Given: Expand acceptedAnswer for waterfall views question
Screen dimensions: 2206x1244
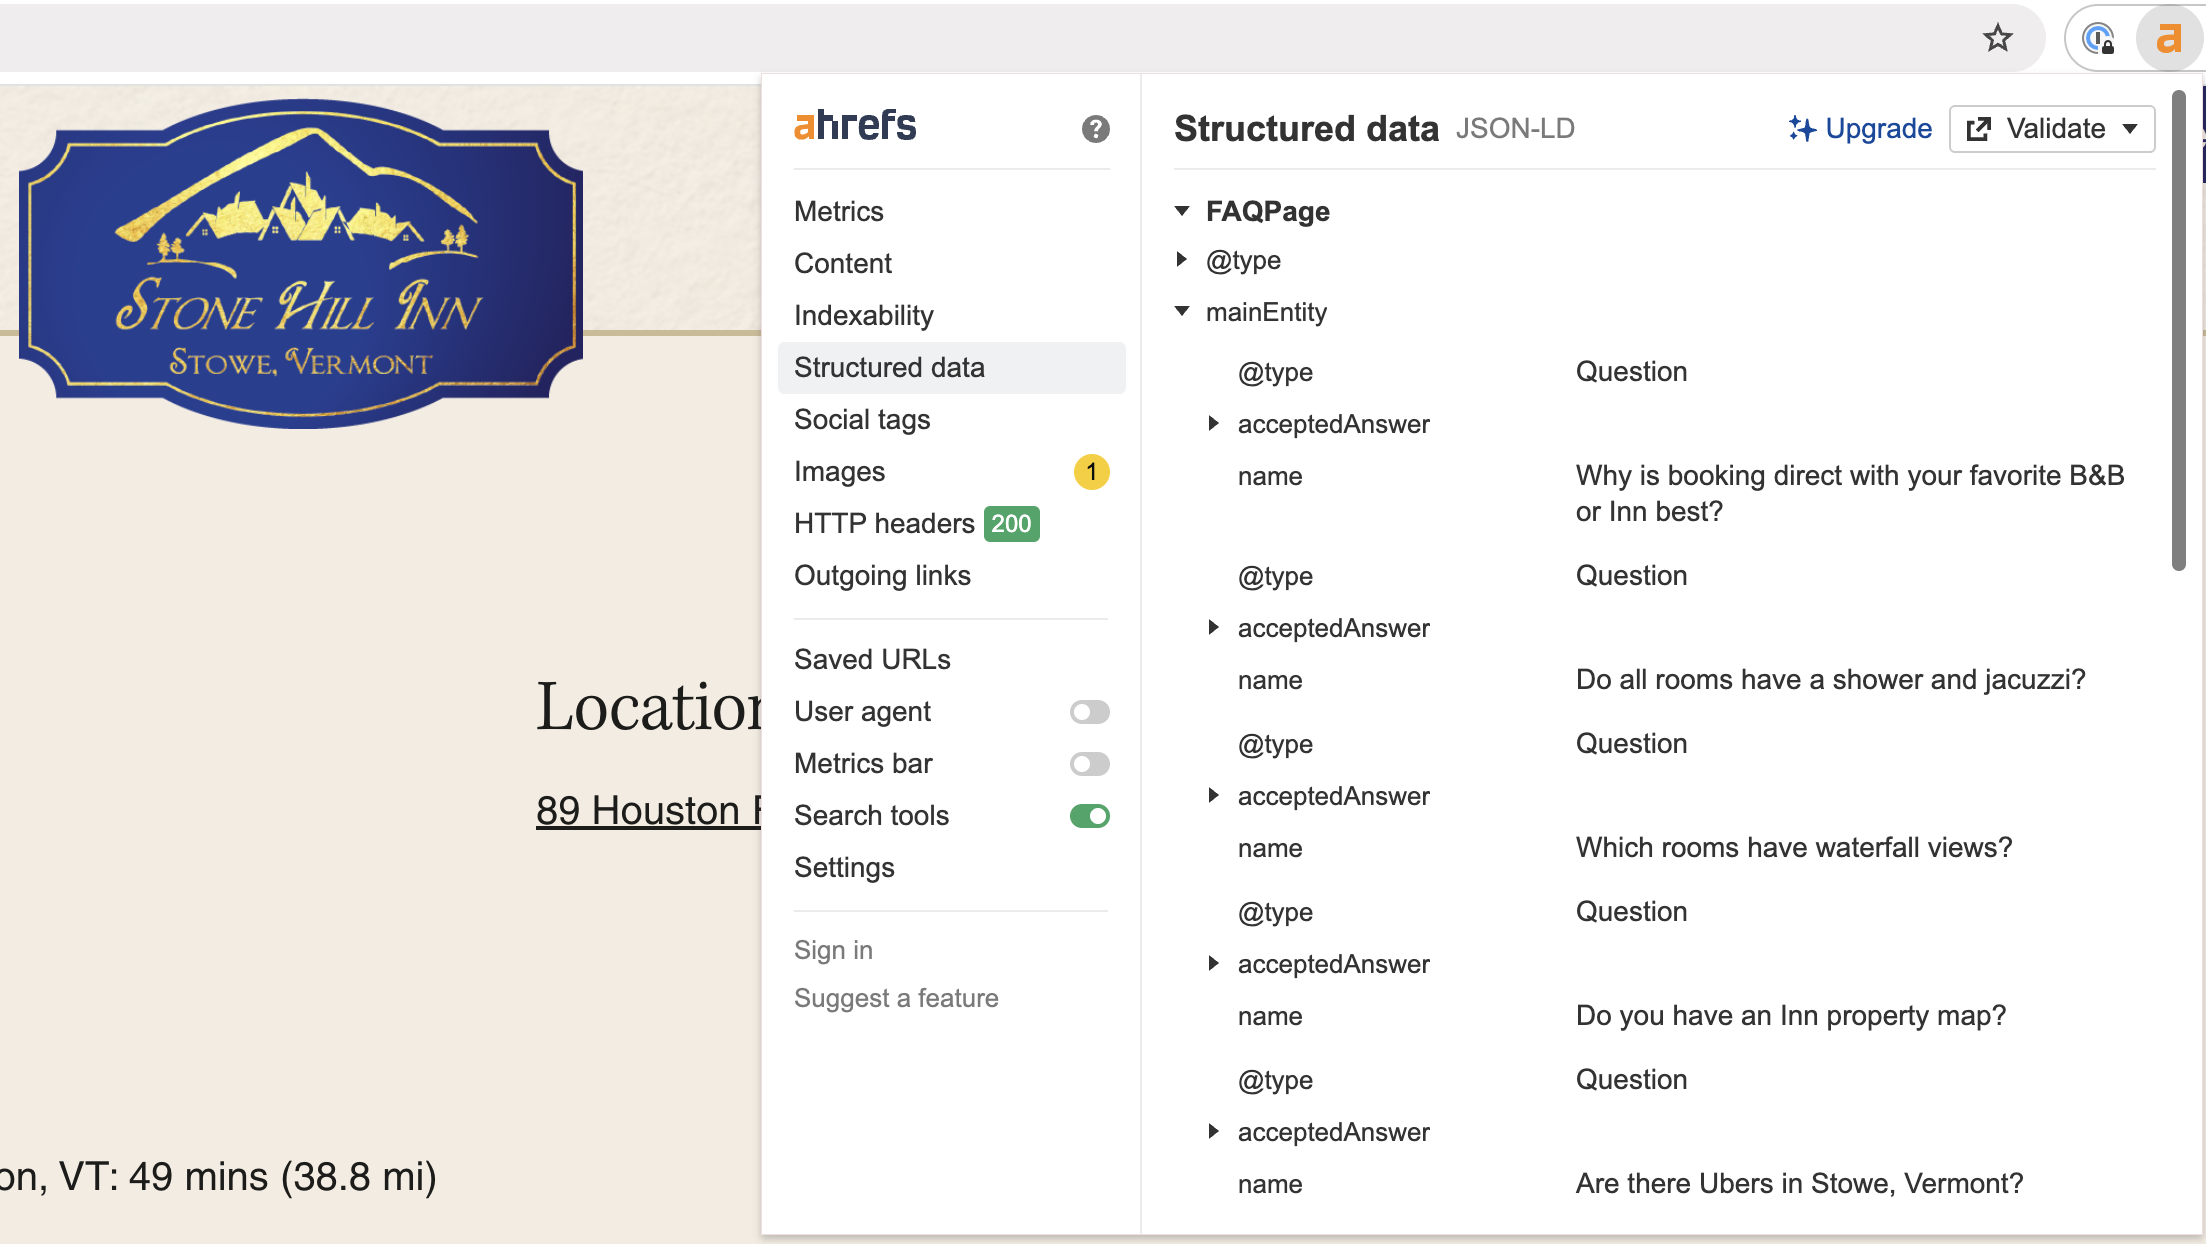Looking at the screenshot, I should [x=1213, y=796].
